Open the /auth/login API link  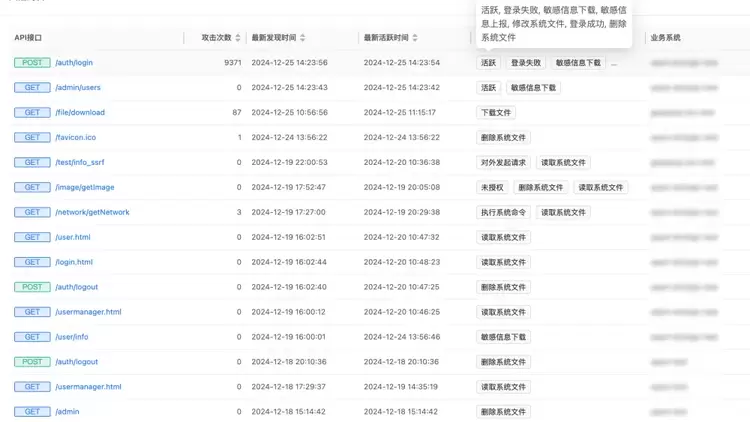click(74, 62)
